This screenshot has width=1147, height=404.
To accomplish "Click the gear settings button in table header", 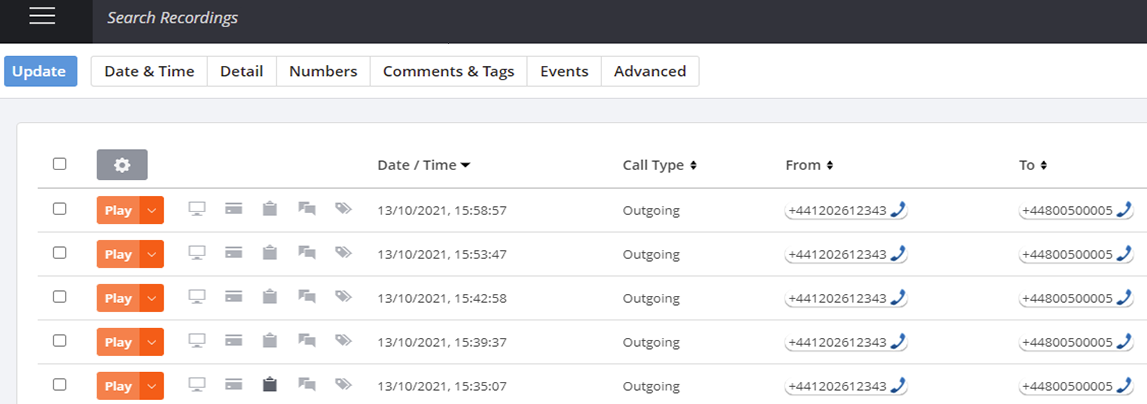I will click(x=122, y=165).
